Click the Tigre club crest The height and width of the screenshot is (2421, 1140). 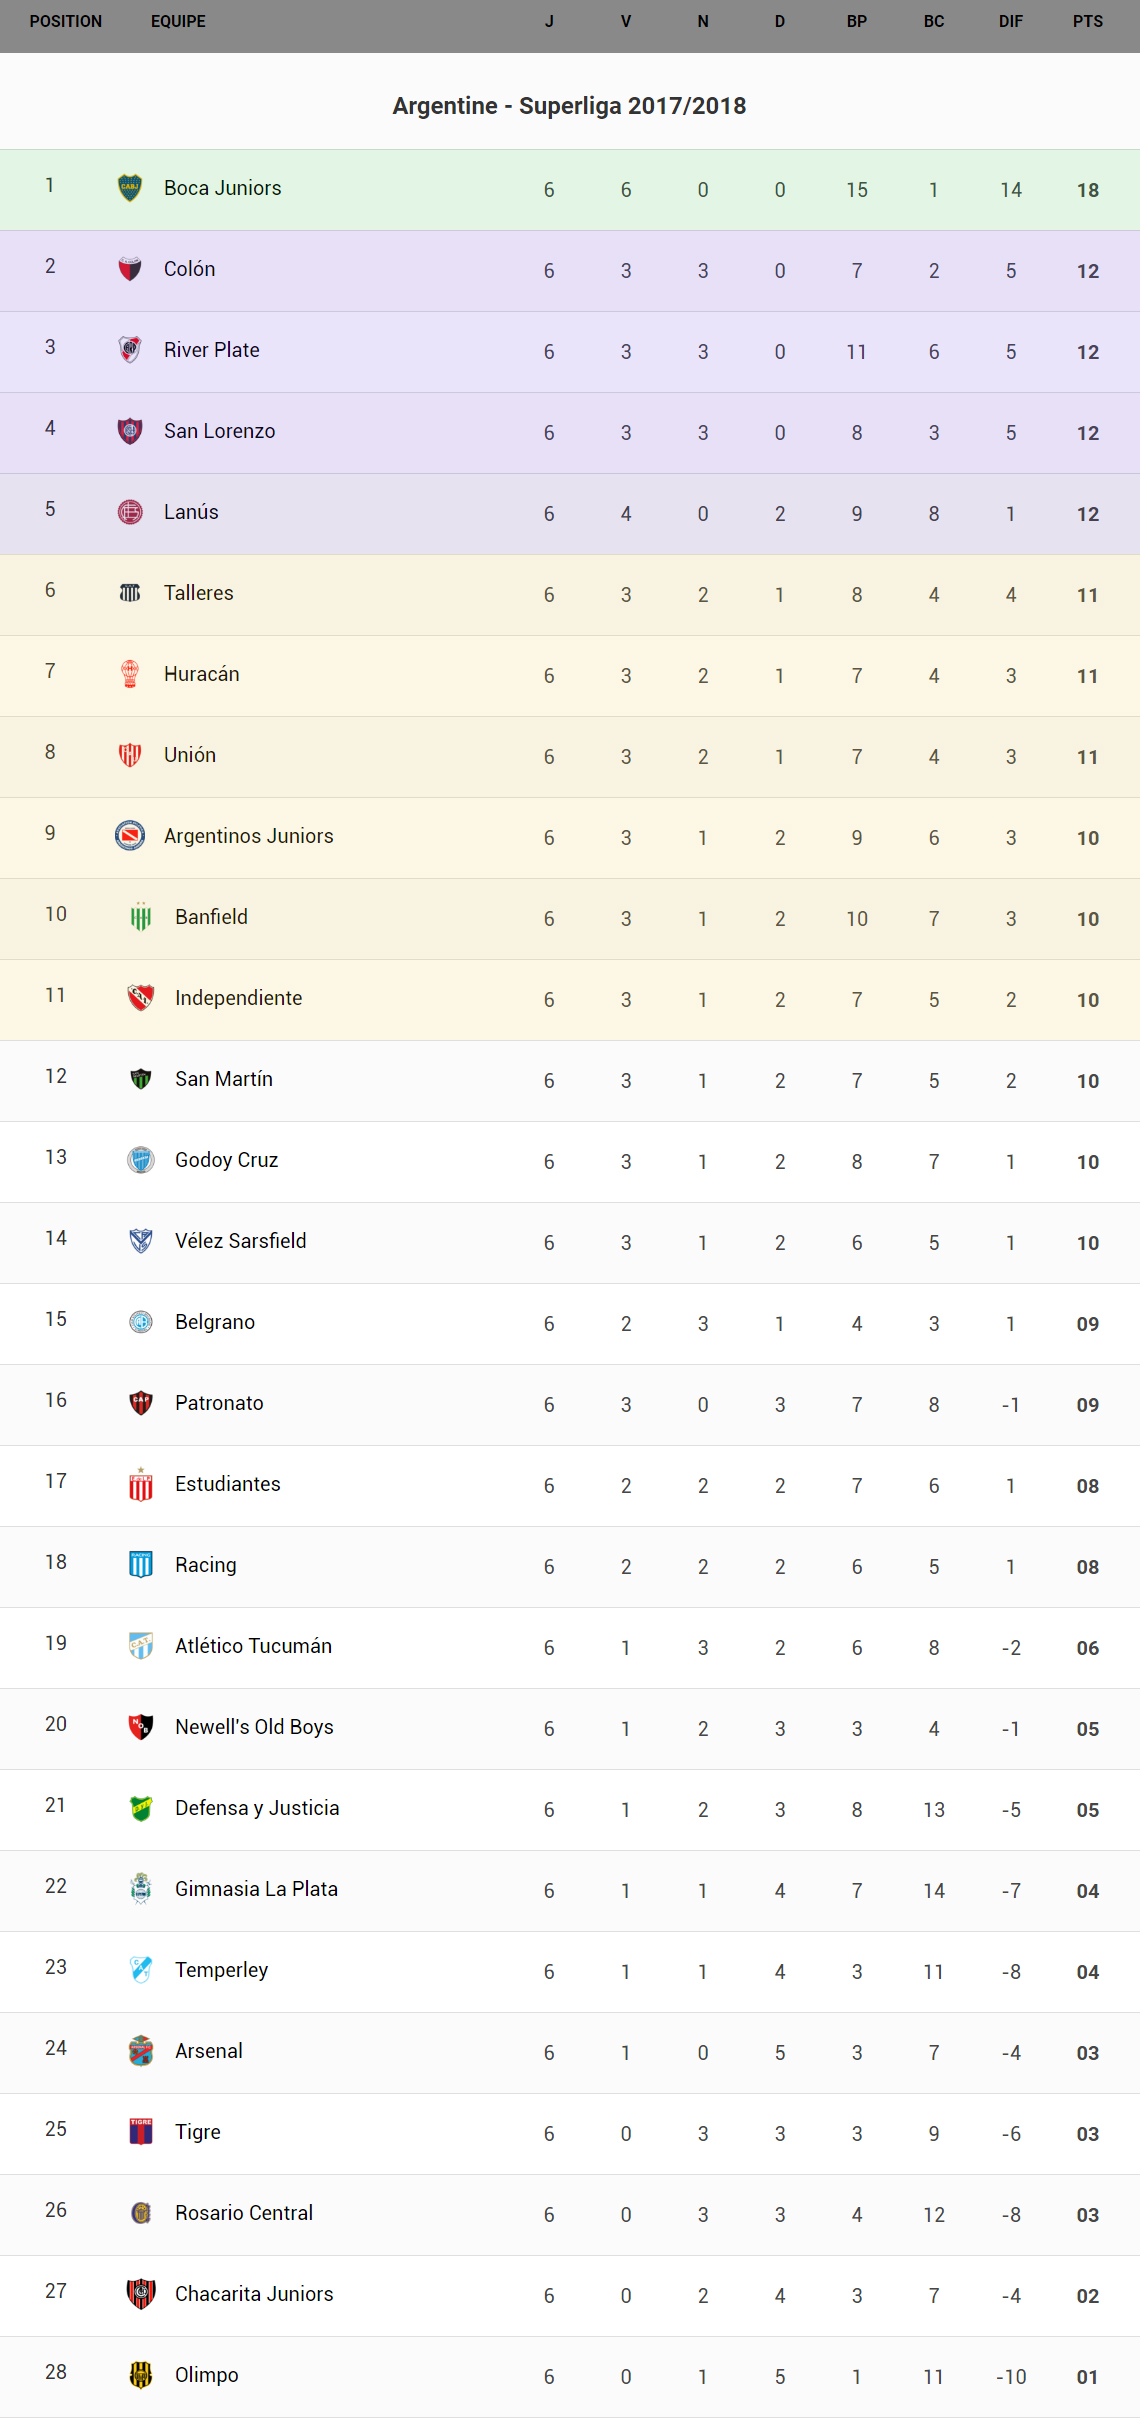[141, 2131]
